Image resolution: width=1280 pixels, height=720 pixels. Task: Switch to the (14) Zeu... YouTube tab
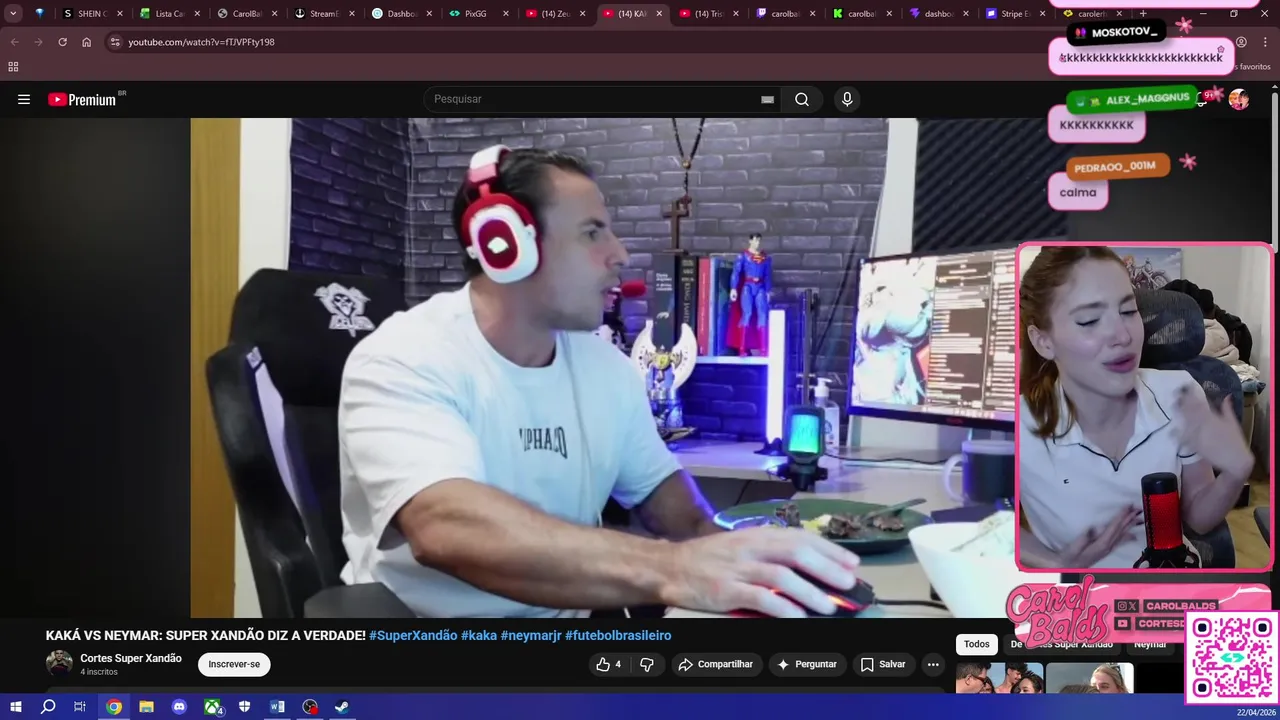(555, 14)
